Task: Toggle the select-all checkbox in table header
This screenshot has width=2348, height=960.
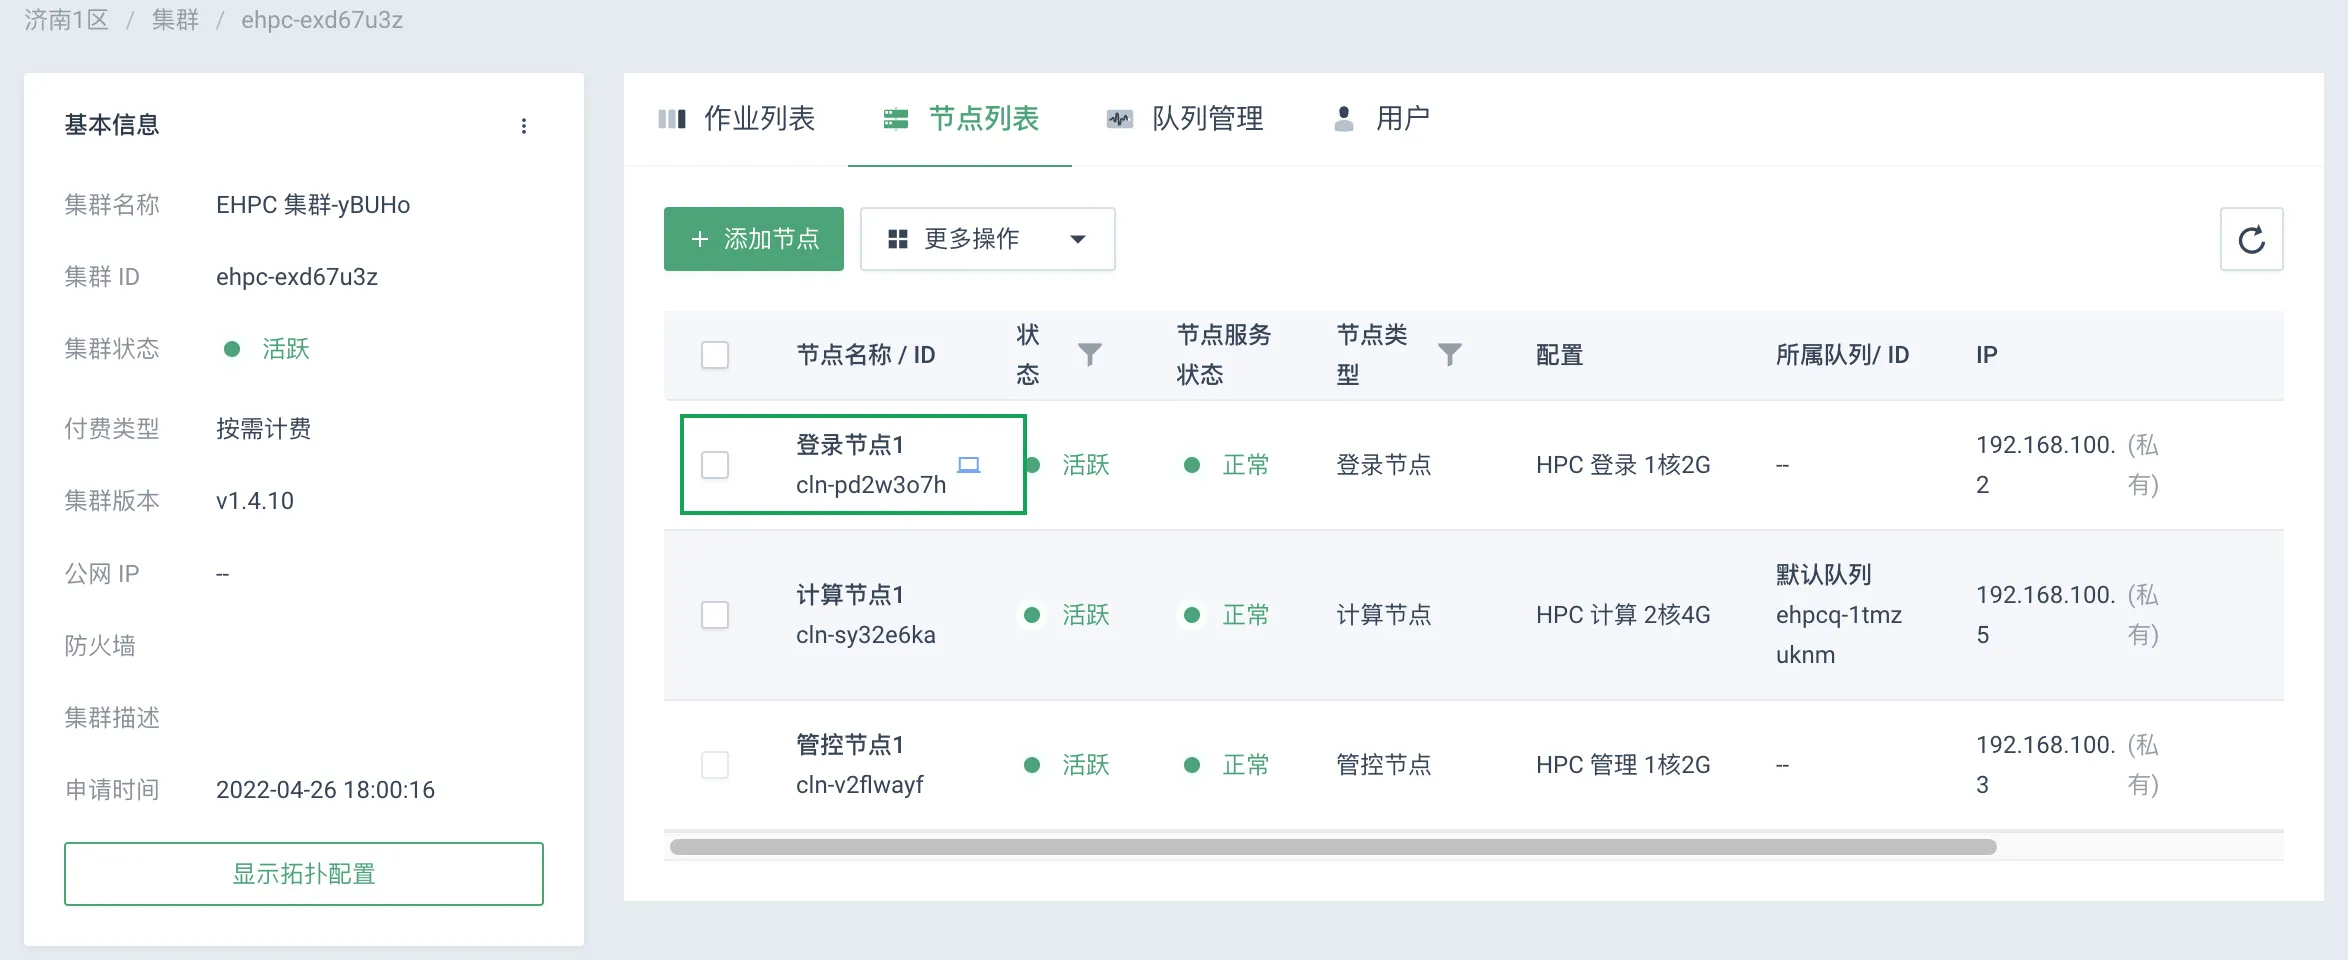Action: (715, 355)
